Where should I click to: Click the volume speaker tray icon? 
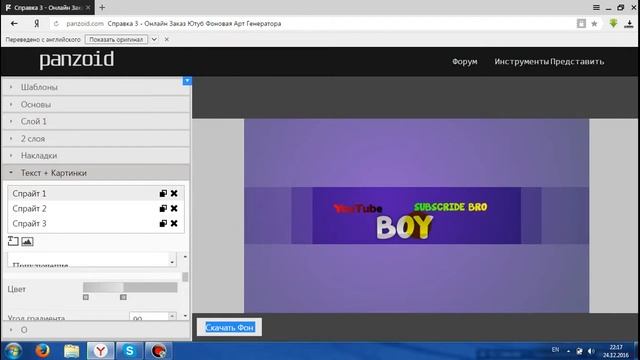click(591, 351)
